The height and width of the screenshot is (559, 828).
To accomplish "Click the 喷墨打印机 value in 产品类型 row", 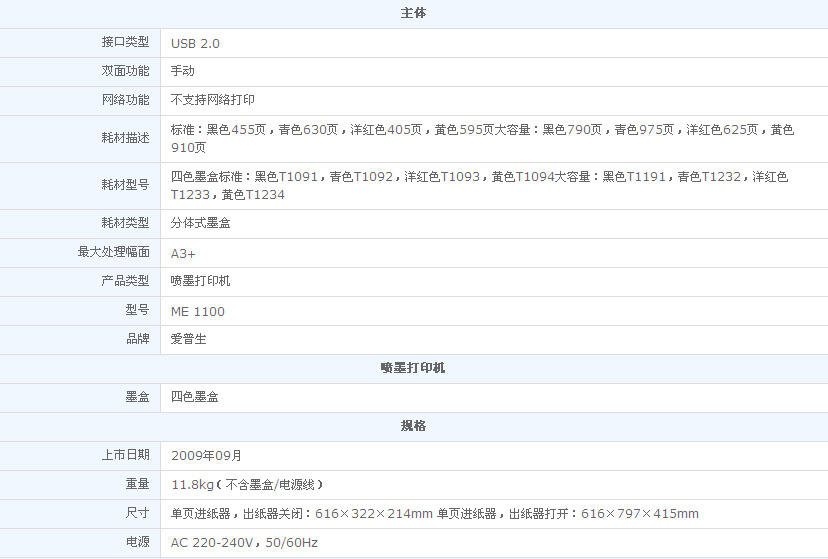I will pos(201,281).
